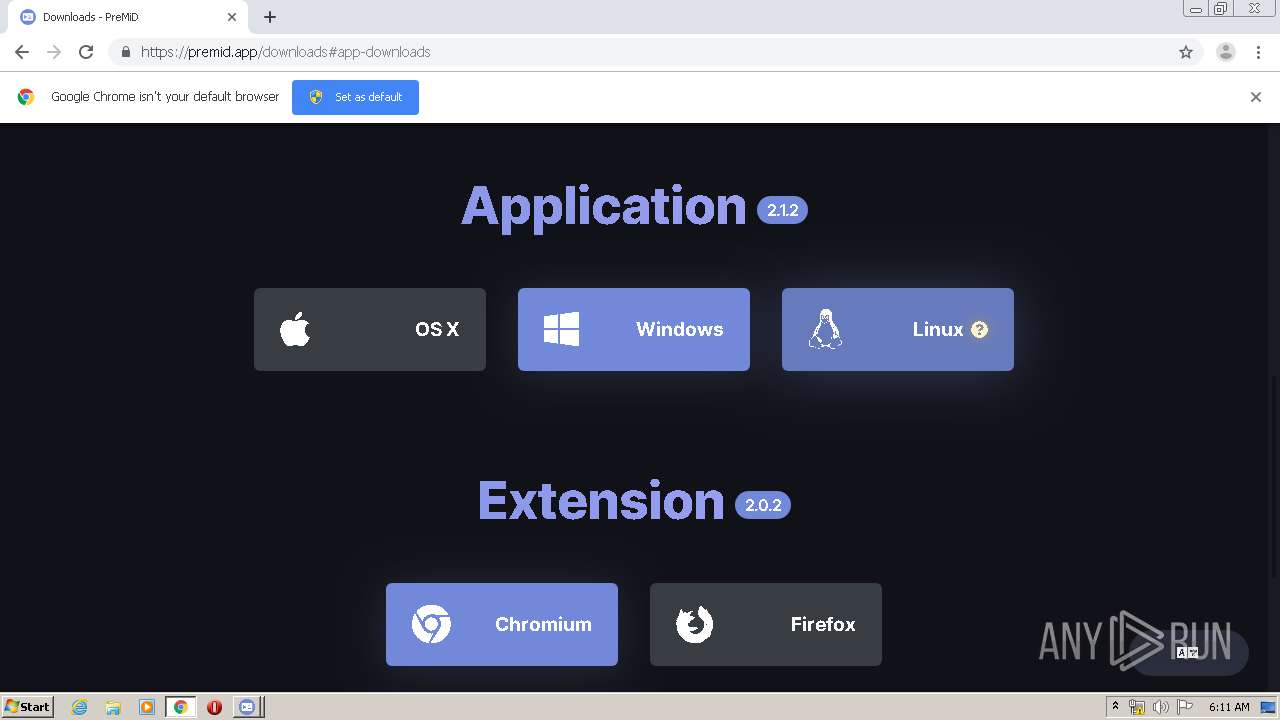Open the page language translate widget

(x=1188, y=652)
